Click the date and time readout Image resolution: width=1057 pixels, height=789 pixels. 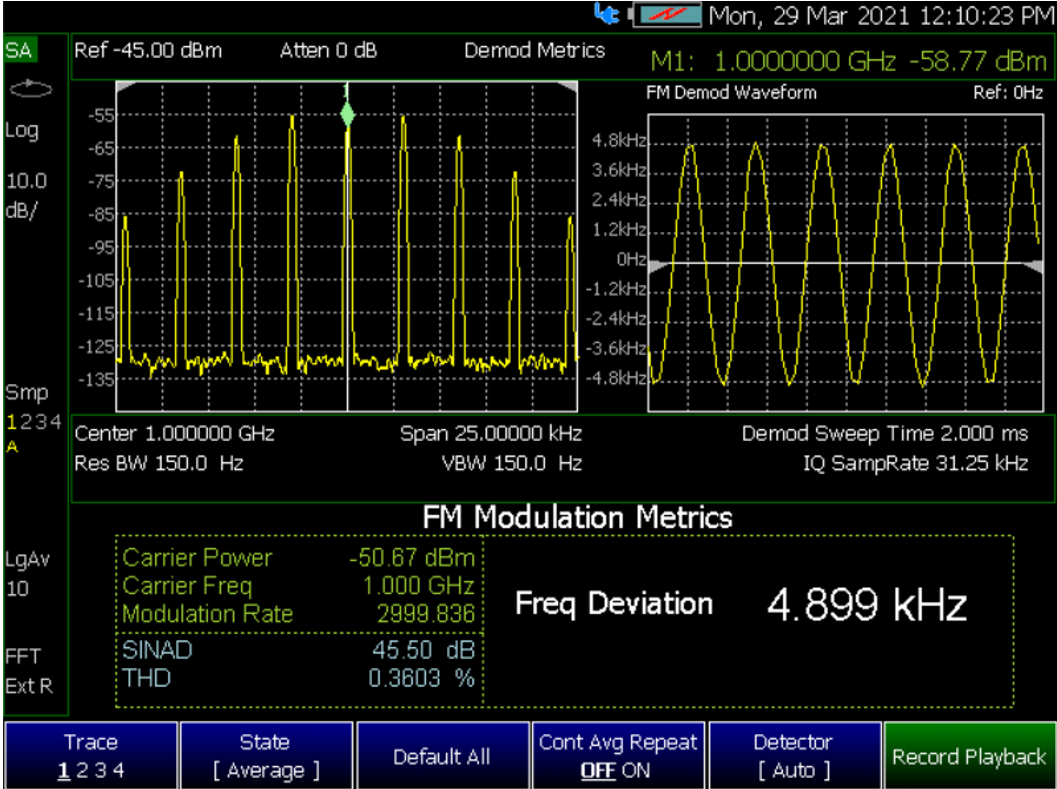(x=882, y=16)
